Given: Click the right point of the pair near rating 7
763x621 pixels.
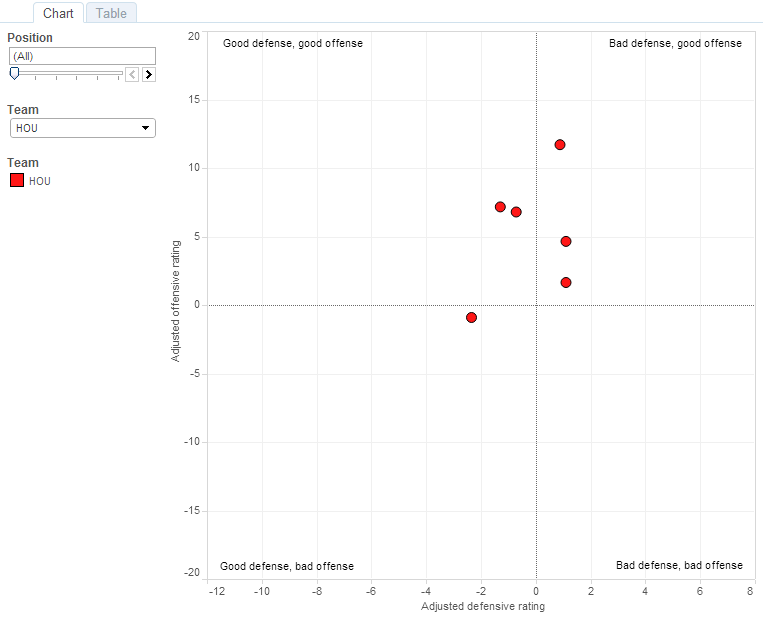Looking at the screenshot, I should [x=516, y=212].
